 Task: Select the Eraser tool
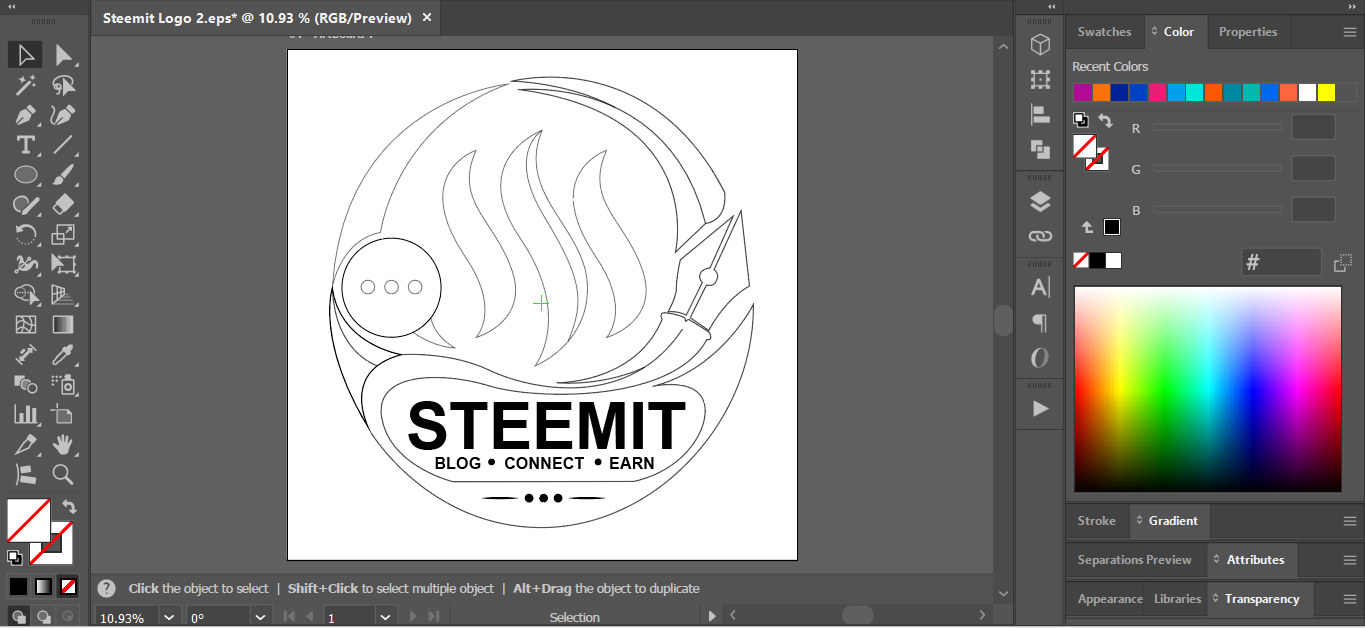[x=63, y=205]
